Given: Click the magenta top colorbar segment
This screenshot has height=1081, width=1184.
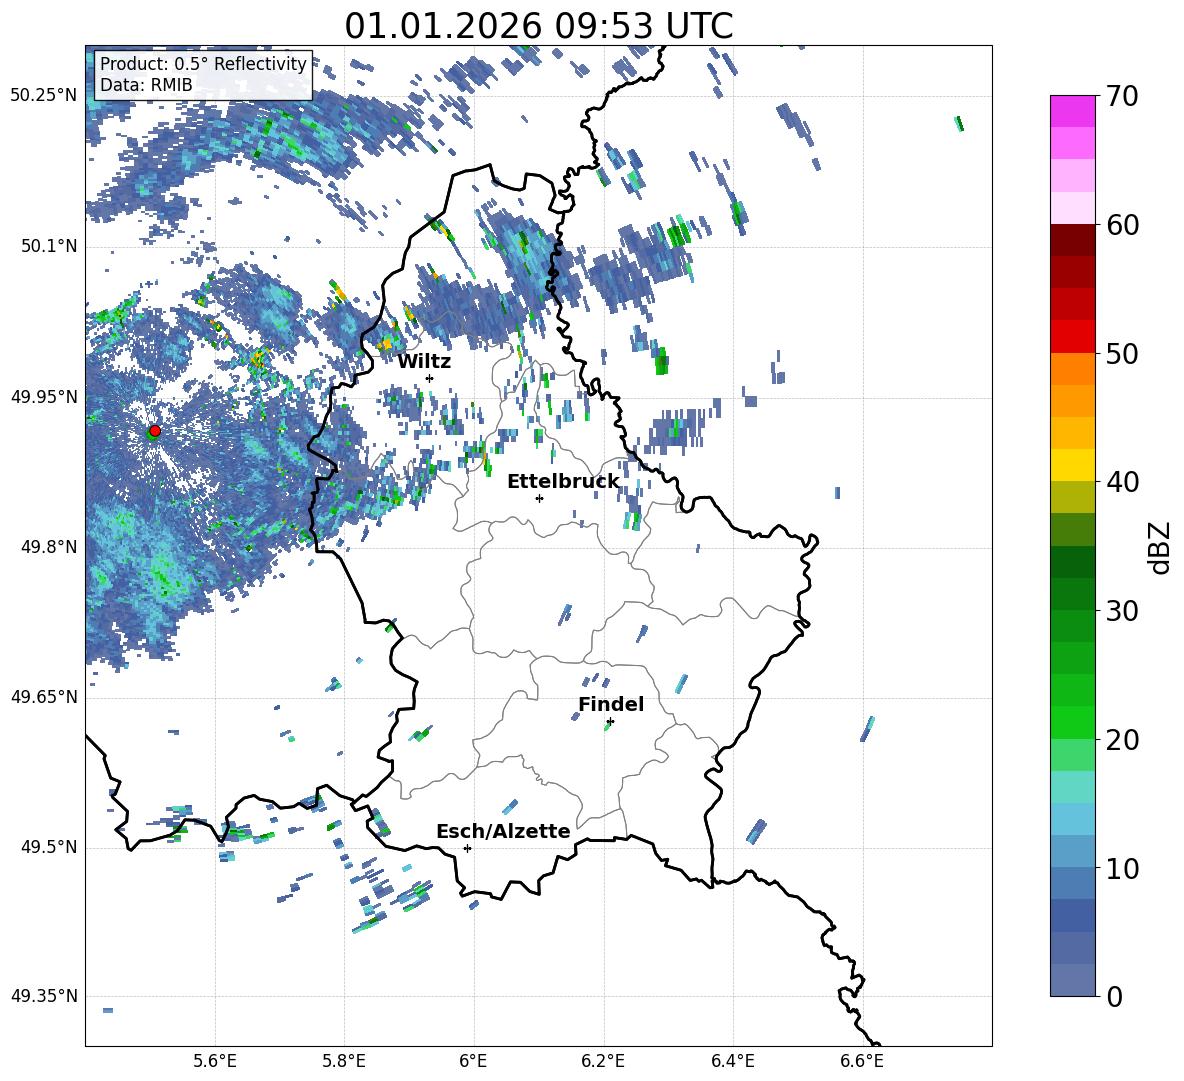Looking at the screenshot, I should (1072, 111).
